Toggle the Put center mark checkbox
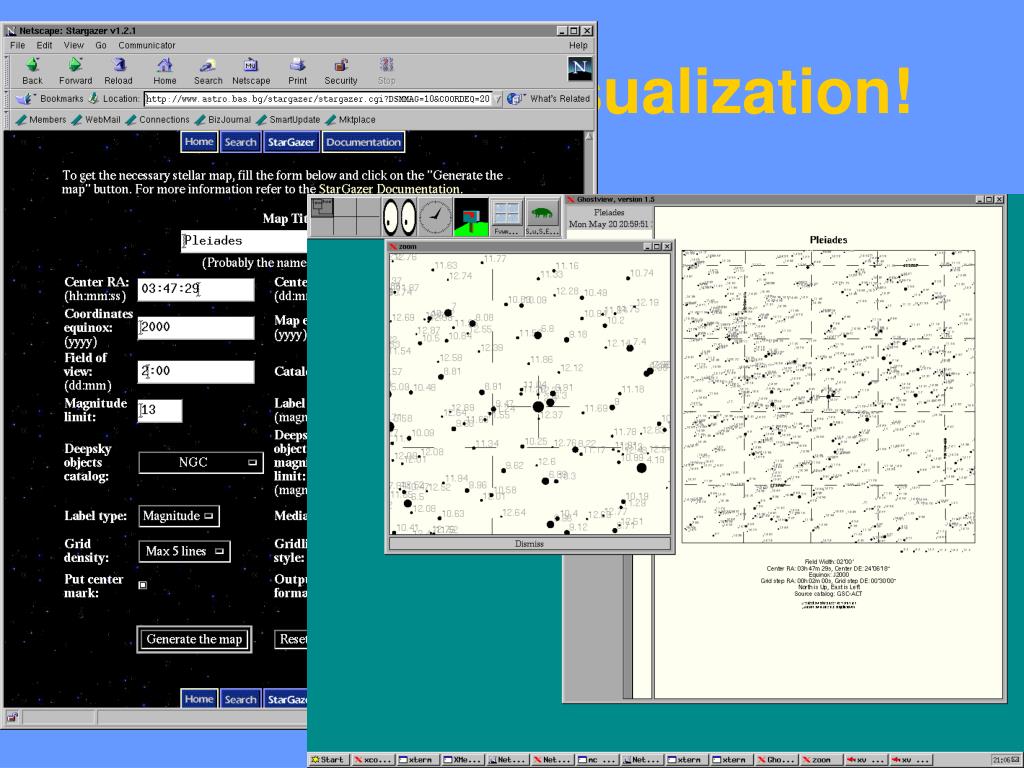This screenshot has width=1024, height=768. 143,585
